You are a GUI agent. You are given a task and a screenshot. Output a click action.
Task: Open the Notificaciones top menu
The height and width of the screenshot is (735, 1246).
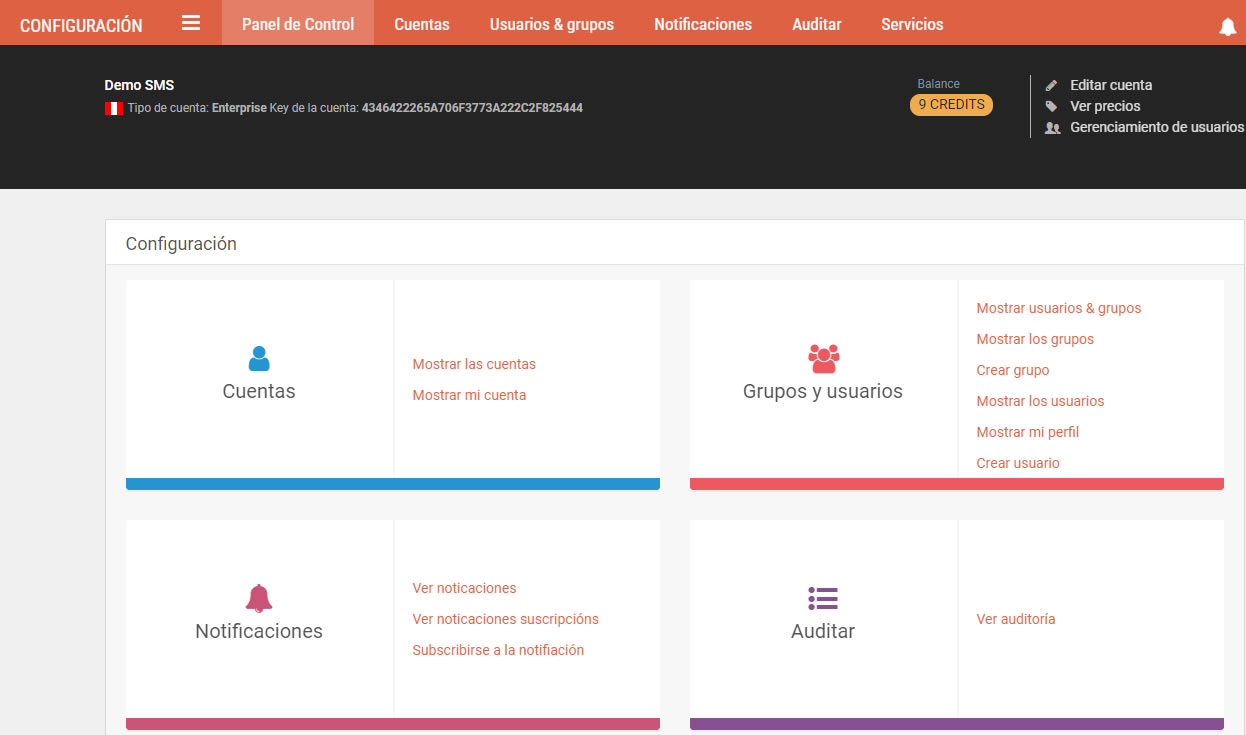[x=703, y=24]
